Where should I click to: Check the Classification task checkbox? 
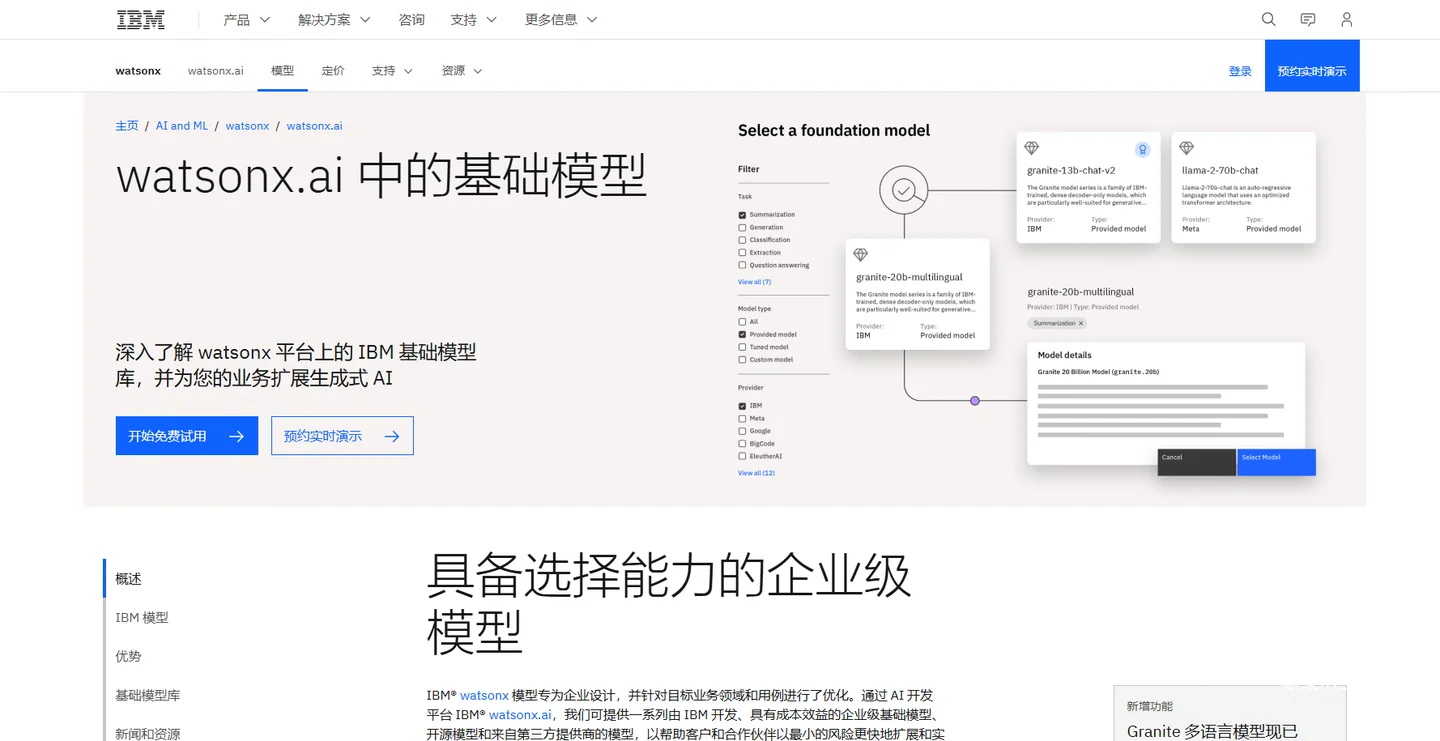742,240
